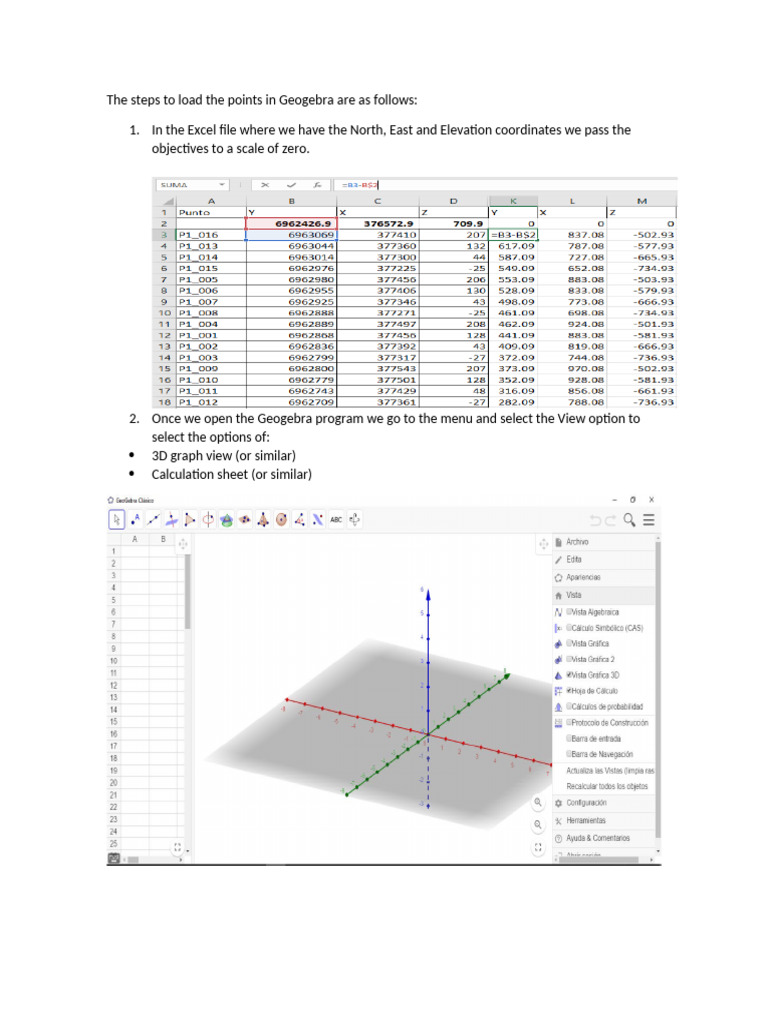The height and width of the screenshot is (1024, 768).
Task: Select the Polygon tool in GeoGebra toolbar
Action: click(x=189, y=519)
